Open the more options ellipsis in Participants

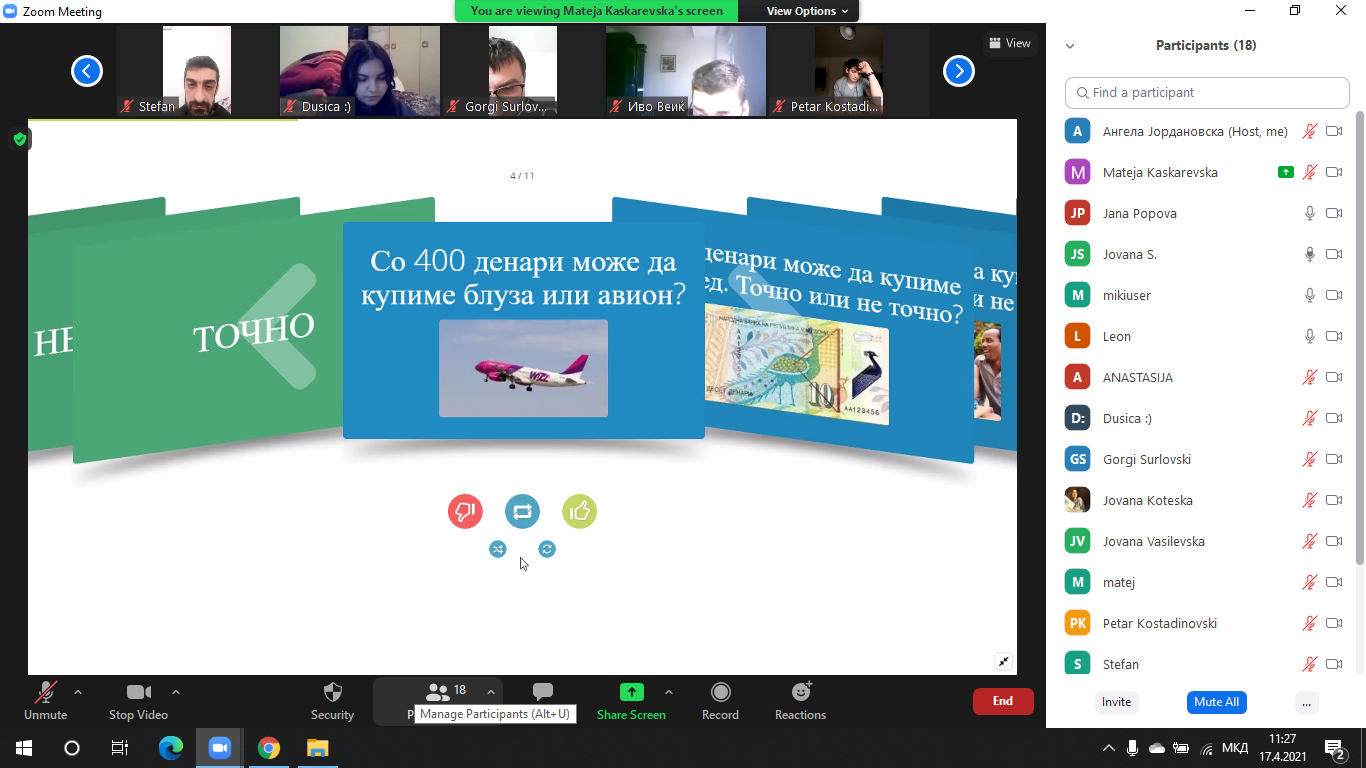click(1306, 702)
